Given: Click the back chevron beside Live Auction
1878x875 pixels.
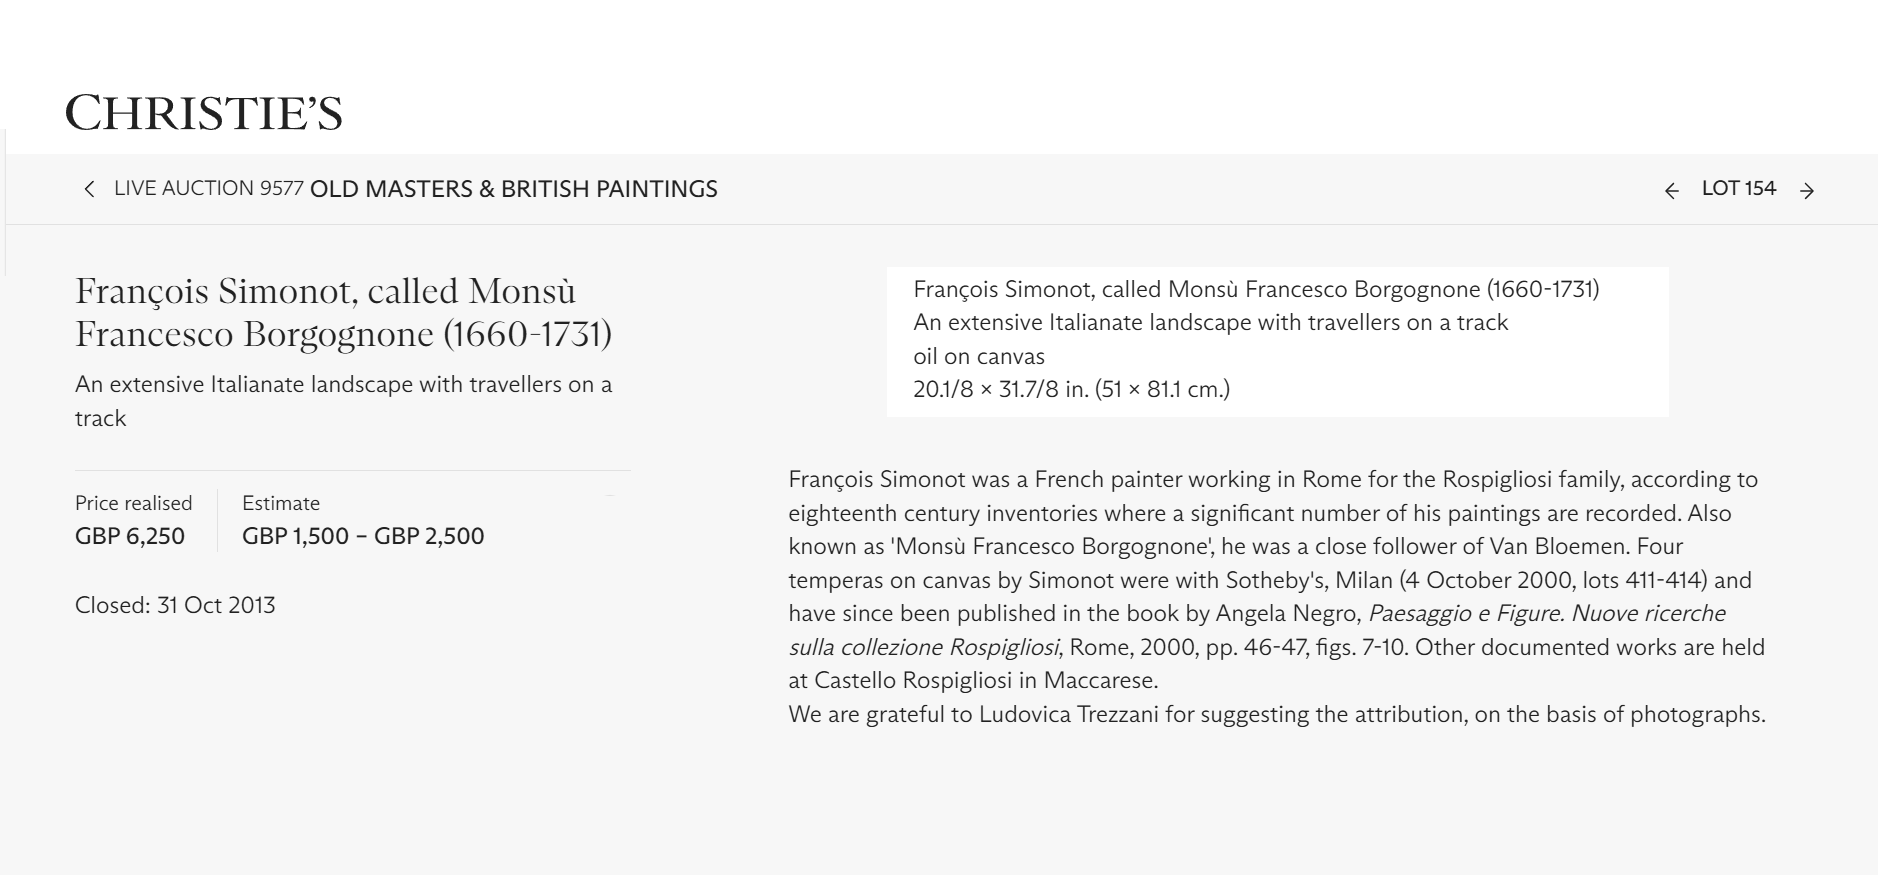Looking at the screenshot, I should click(89, 189).
